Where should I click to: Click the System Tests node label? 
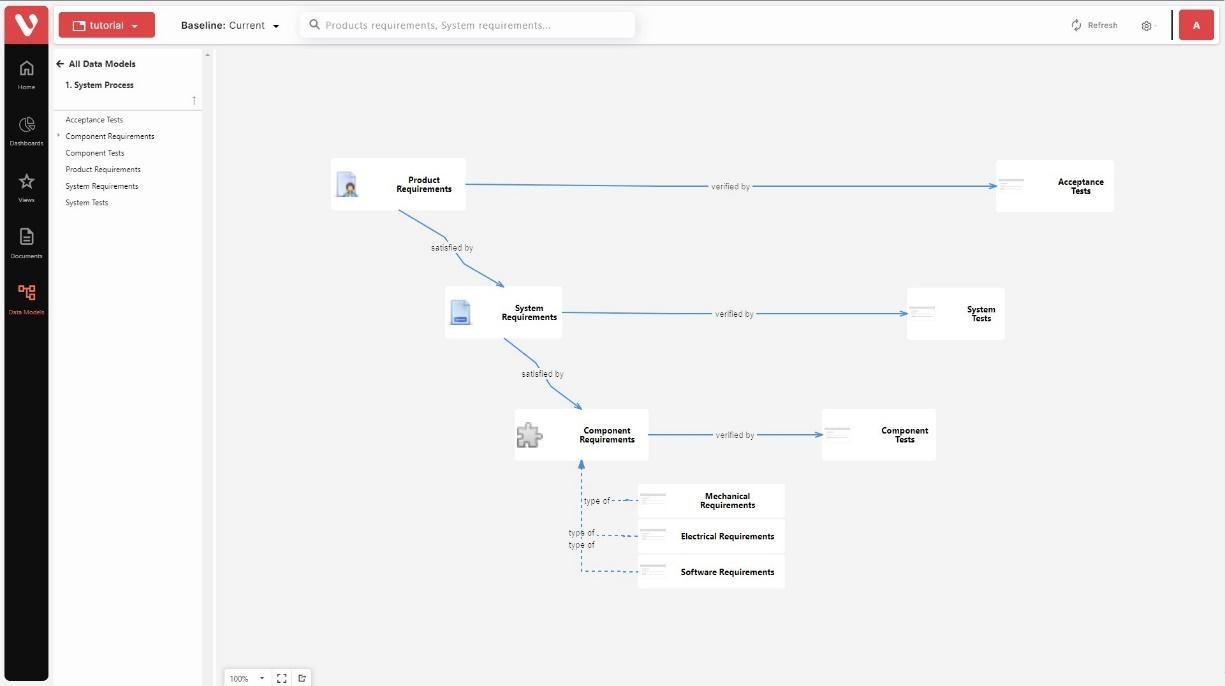click(981, 314)
